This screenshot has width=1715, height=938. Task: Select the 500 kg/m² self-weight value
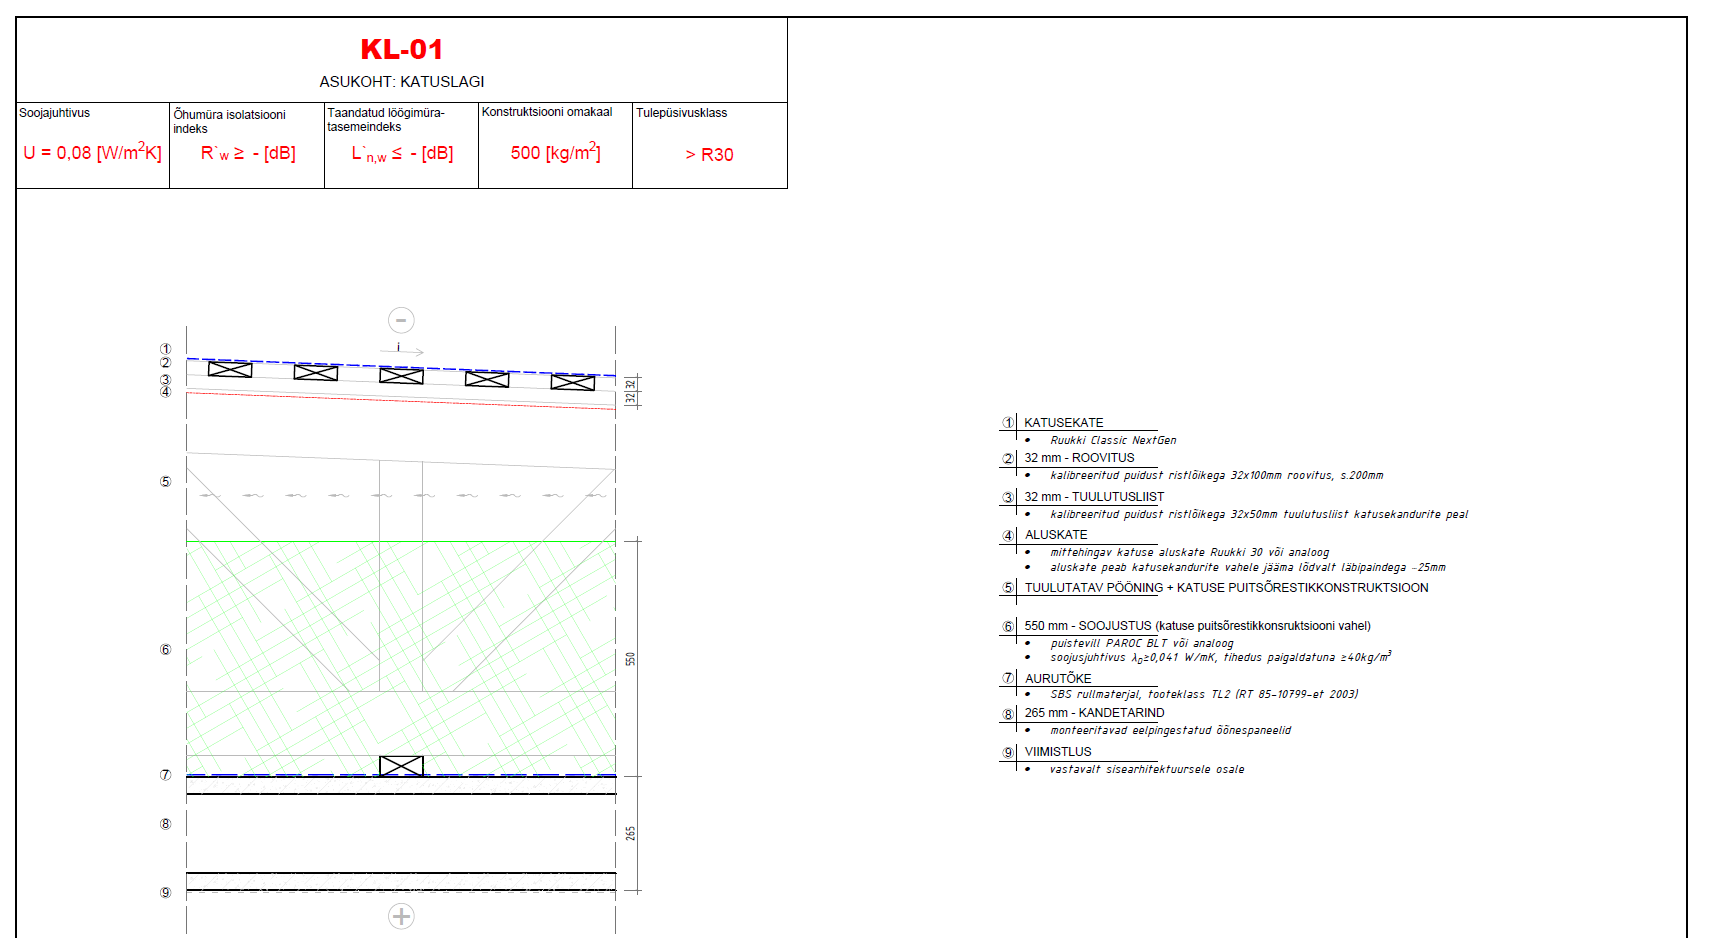click(x=555, y=153)
